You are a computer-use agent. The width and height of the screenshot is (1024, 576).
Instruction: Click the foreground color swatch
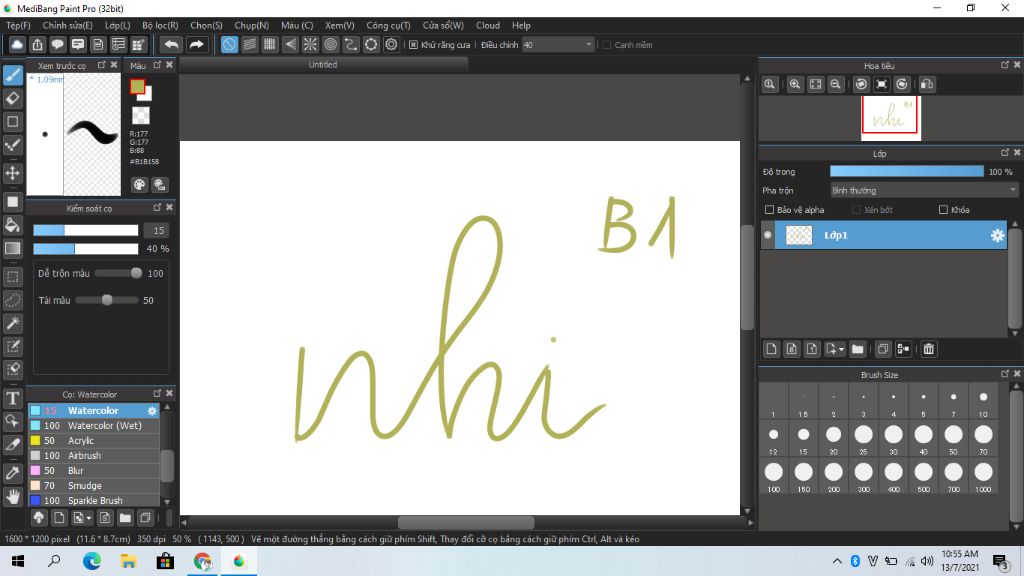[137, 86]
